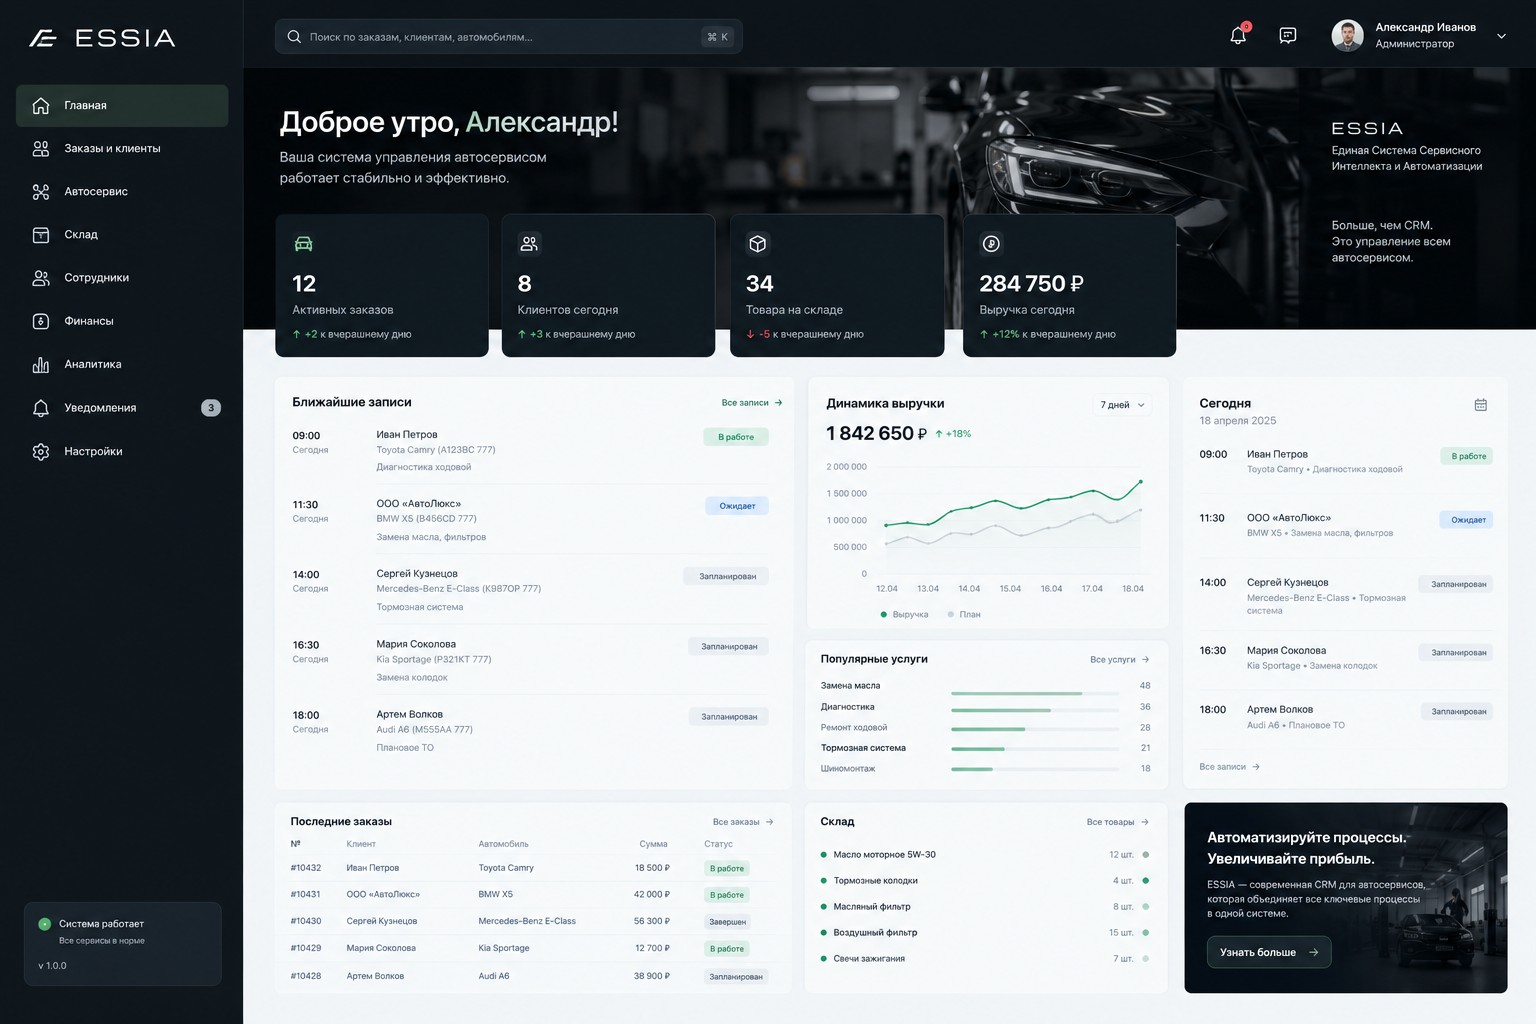Viewport: 1536px width, 1024px height.
Task: Focus the search orders input field
Action: (508, 37)
